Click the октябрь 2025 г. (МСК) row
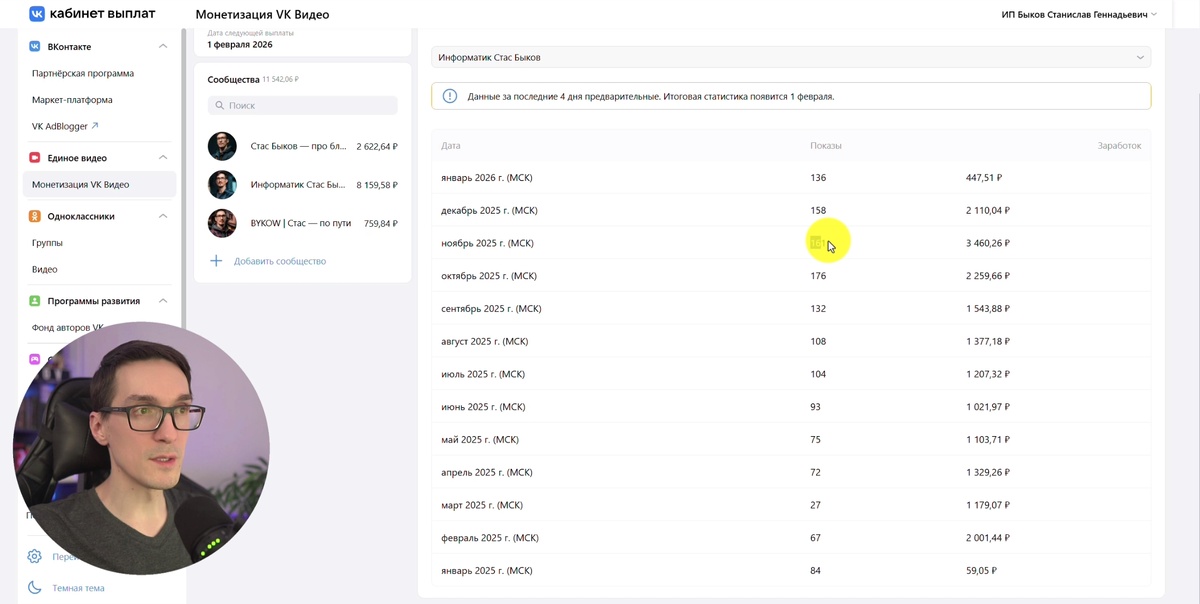Image resolution: width=1200 pixels, height=604 pixels. [791, 276]
